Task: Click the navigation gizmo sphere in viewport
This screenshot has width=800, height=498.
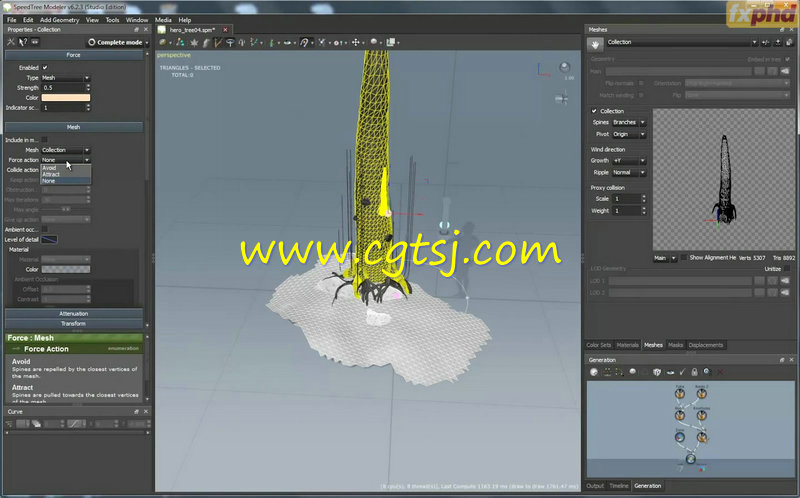Action: [565, 68]
